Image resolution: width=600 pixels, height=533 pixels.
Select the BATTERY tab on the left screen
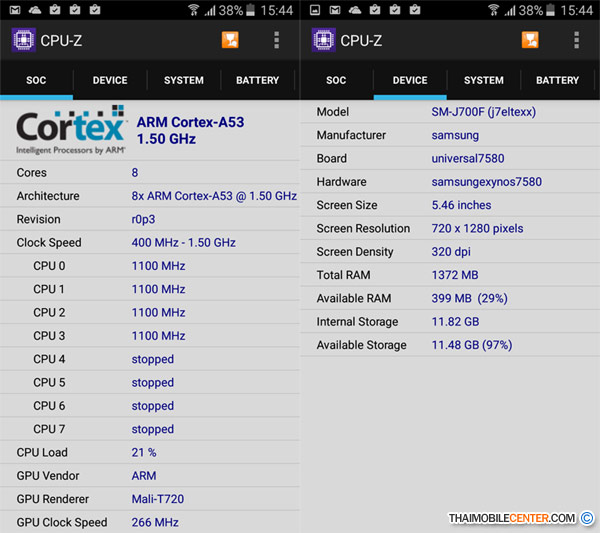(x=257, y=80)
